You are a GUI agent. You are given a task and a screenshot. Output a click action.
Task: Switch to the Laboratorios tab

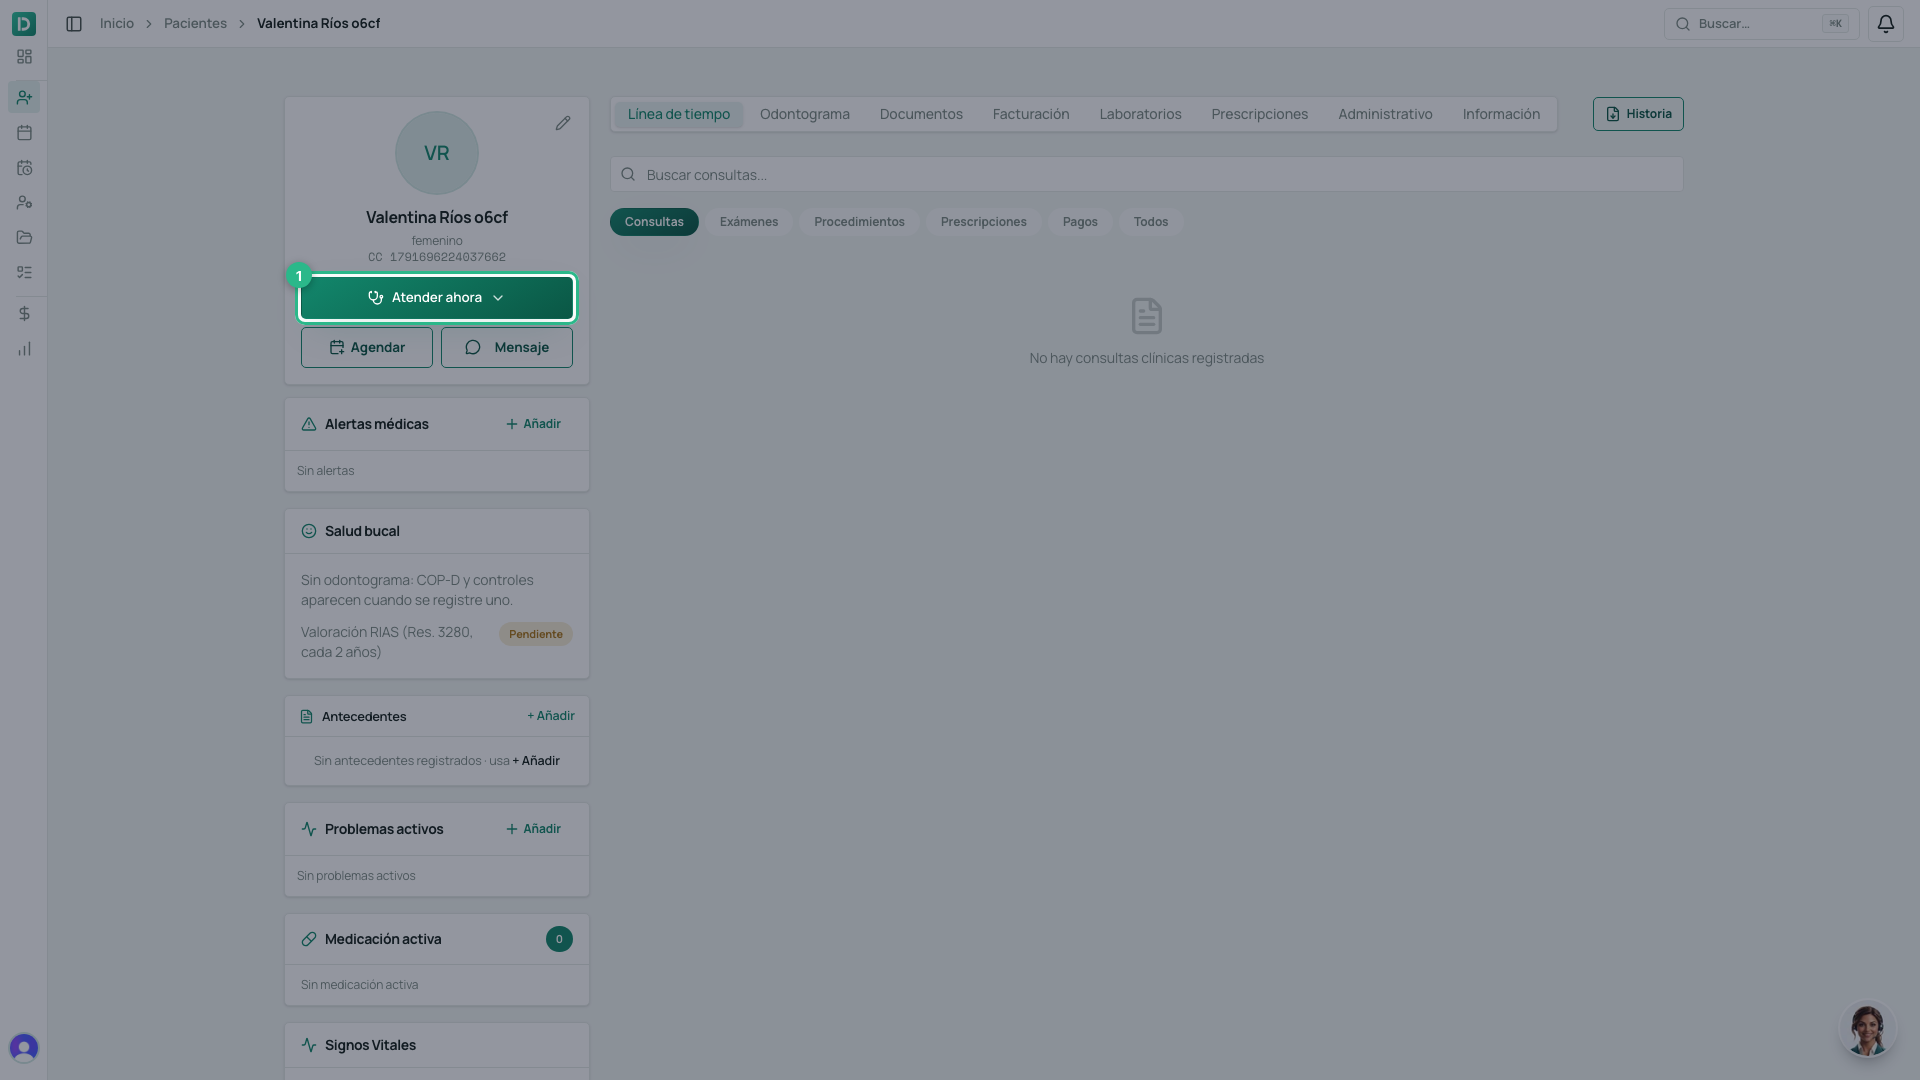pos(1140,114)
